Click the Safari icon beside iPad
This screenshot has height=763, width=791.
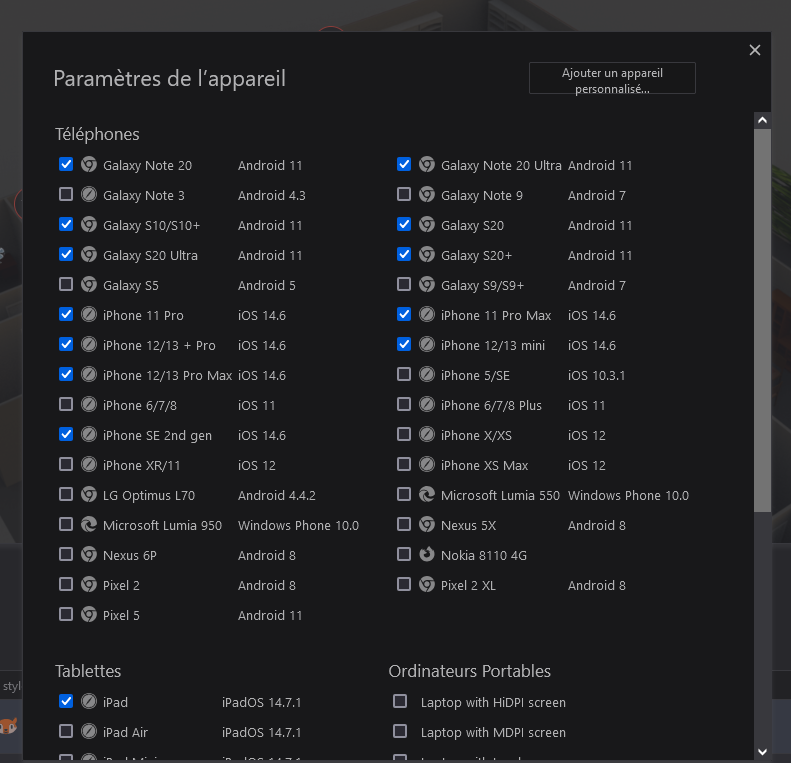(x=89, y=702)
